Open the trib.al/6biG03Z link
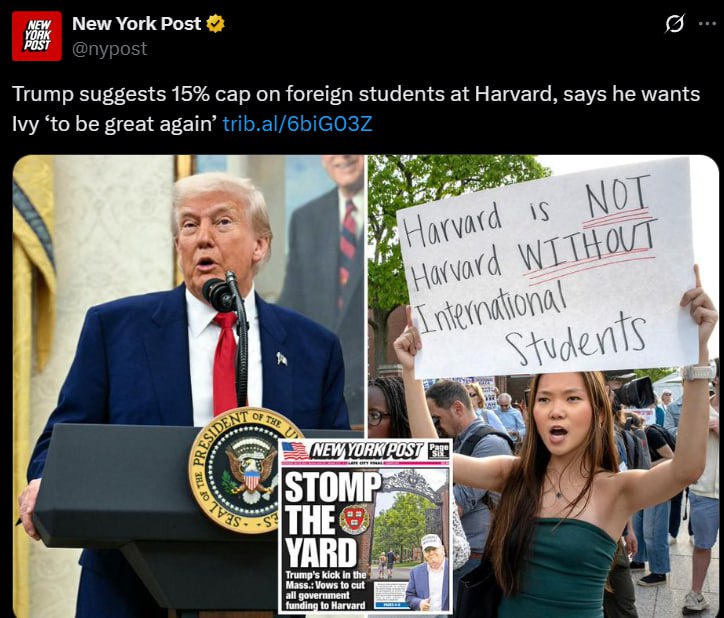The image size is (724, 618). (x=297, y=123)
